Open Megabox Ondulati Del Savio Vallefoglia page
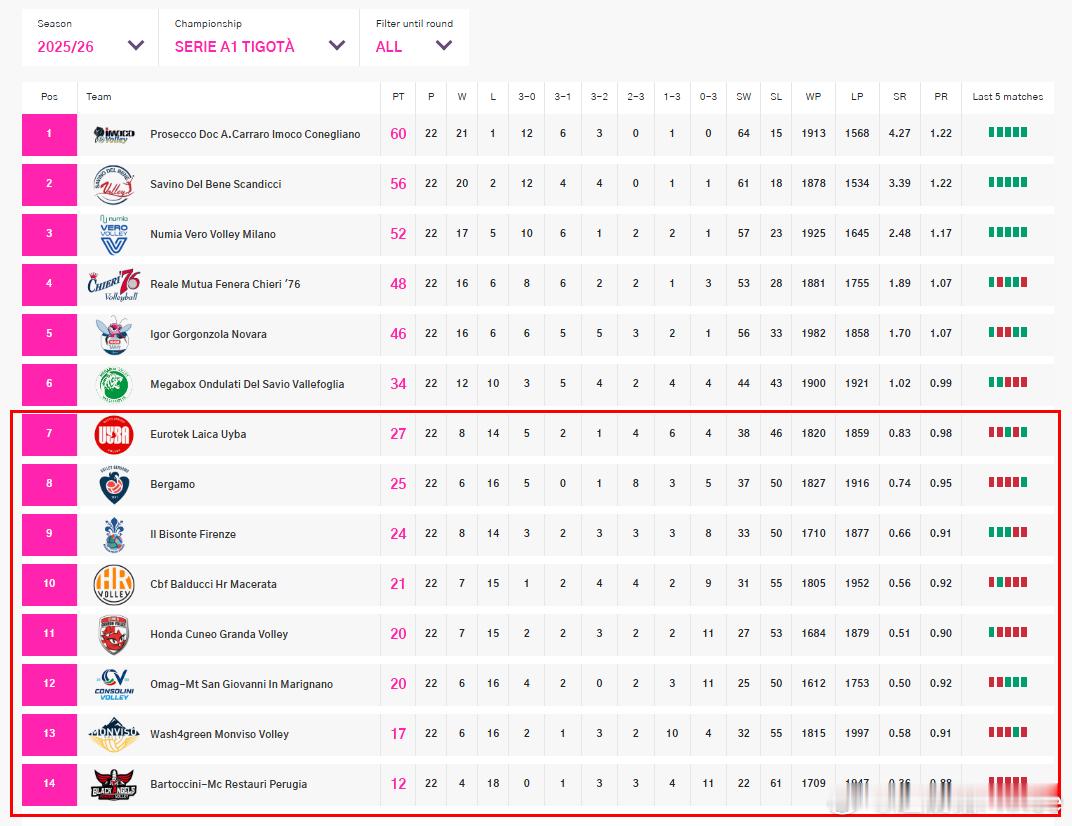The height and width of the screenshot is (826, 1072). pos(247,384)
